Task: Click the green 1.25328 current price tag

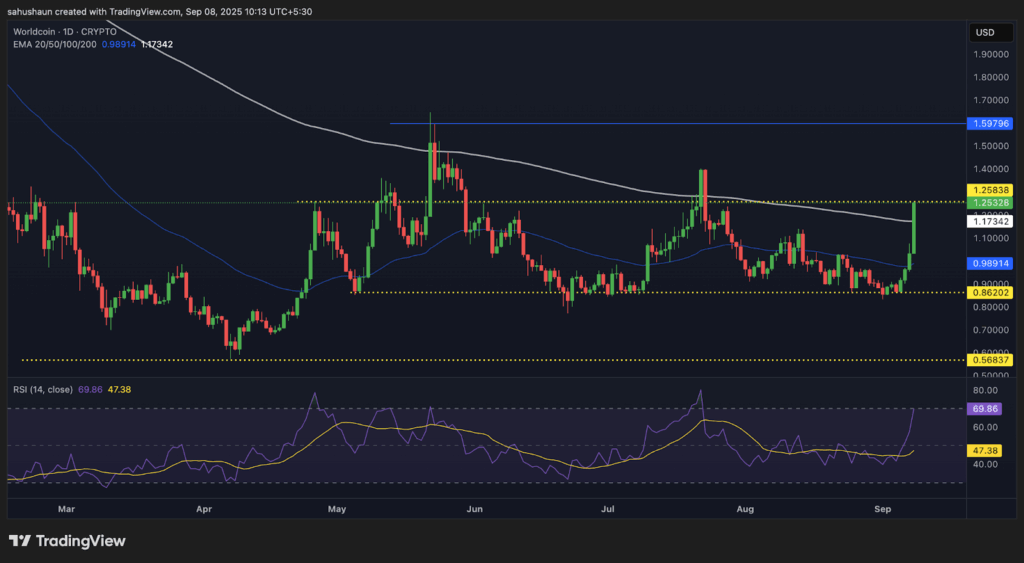Action: click(990, 203)
